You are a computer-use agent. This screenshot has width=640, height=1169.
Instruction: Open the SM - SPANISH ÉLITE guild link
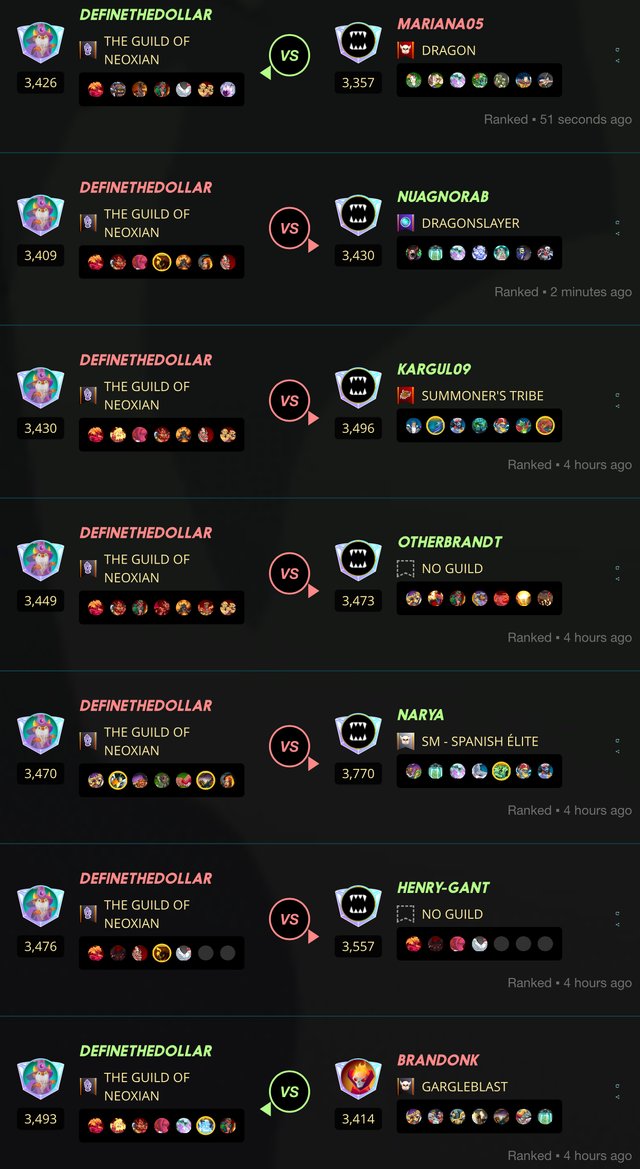pos(480,741)
